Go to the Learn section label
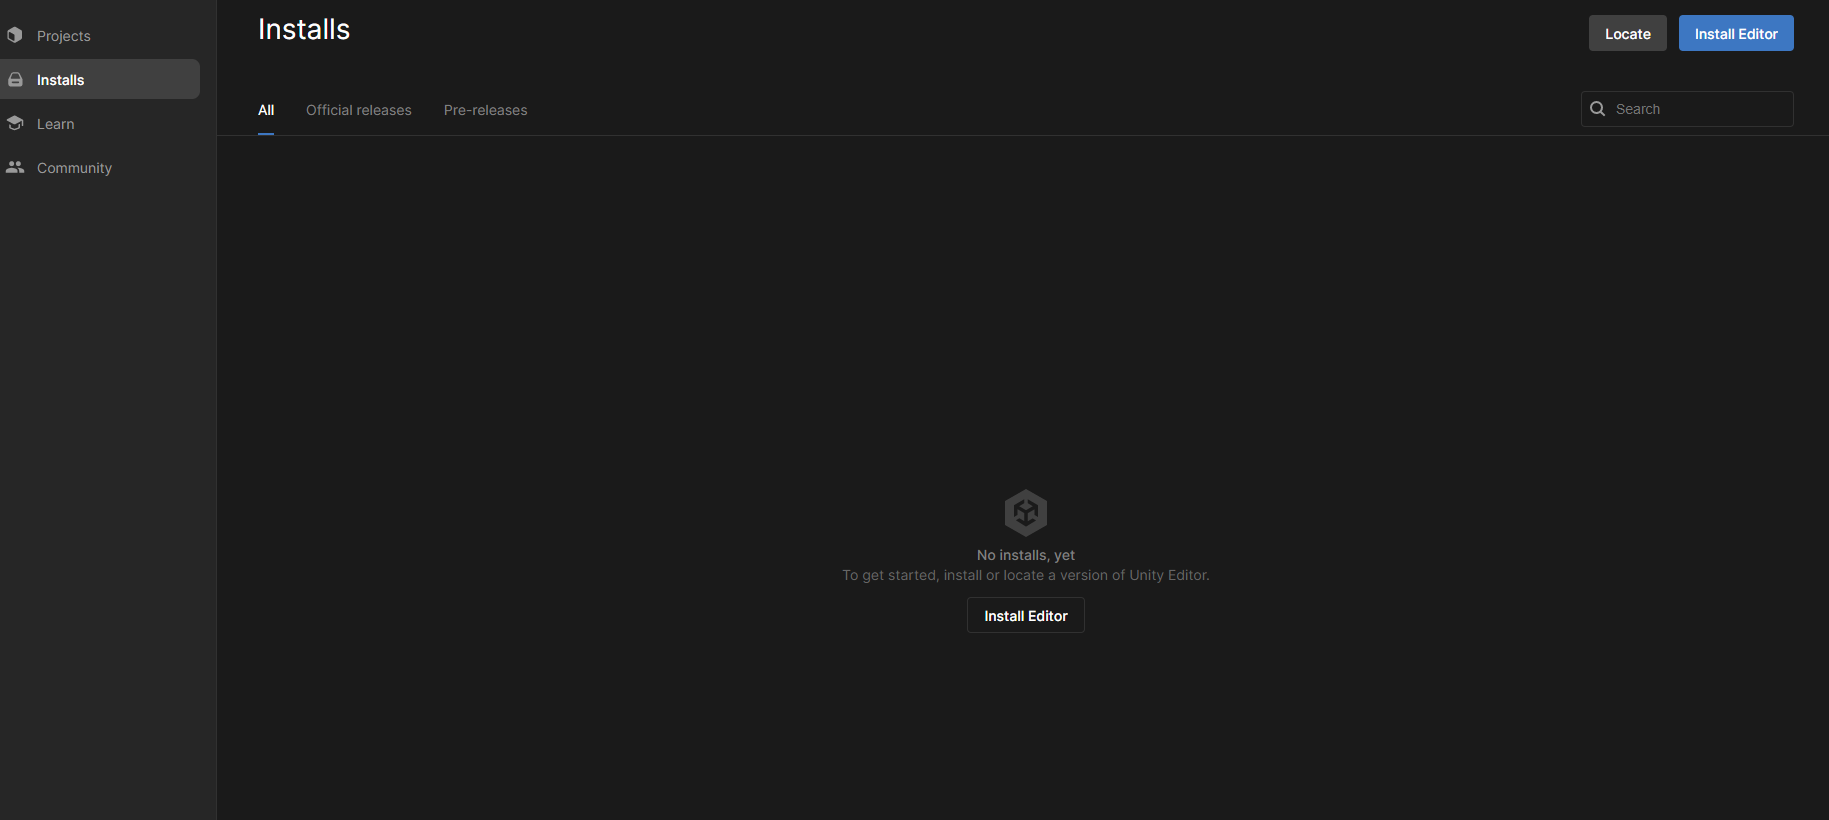1829x820 pixels. pyautogui.click(x=56, y=124)
